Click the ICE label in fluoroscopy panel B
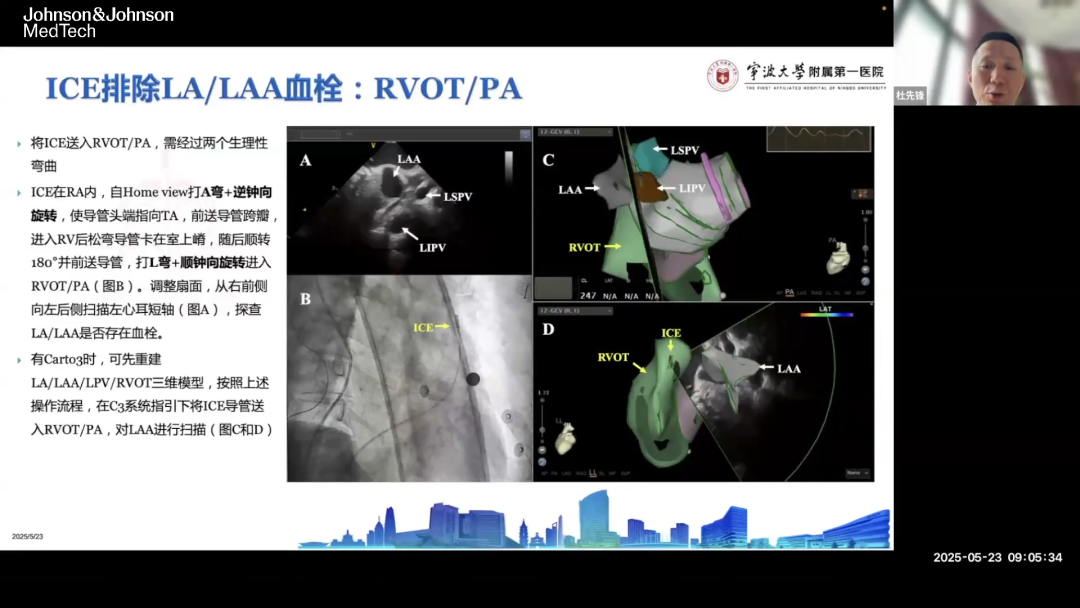Screen dimensions: 1080x608 423,328
